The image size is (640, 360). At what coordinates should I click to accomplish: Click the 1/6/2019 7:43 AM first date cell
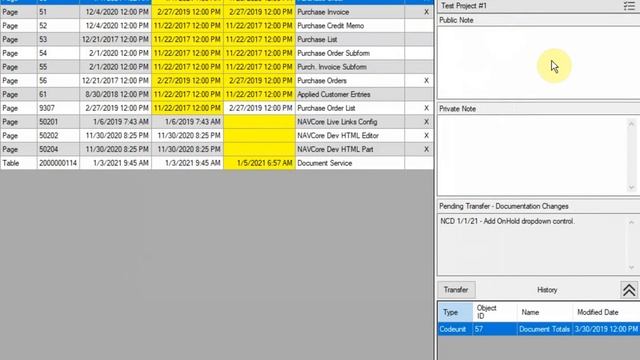click(116, 122)
